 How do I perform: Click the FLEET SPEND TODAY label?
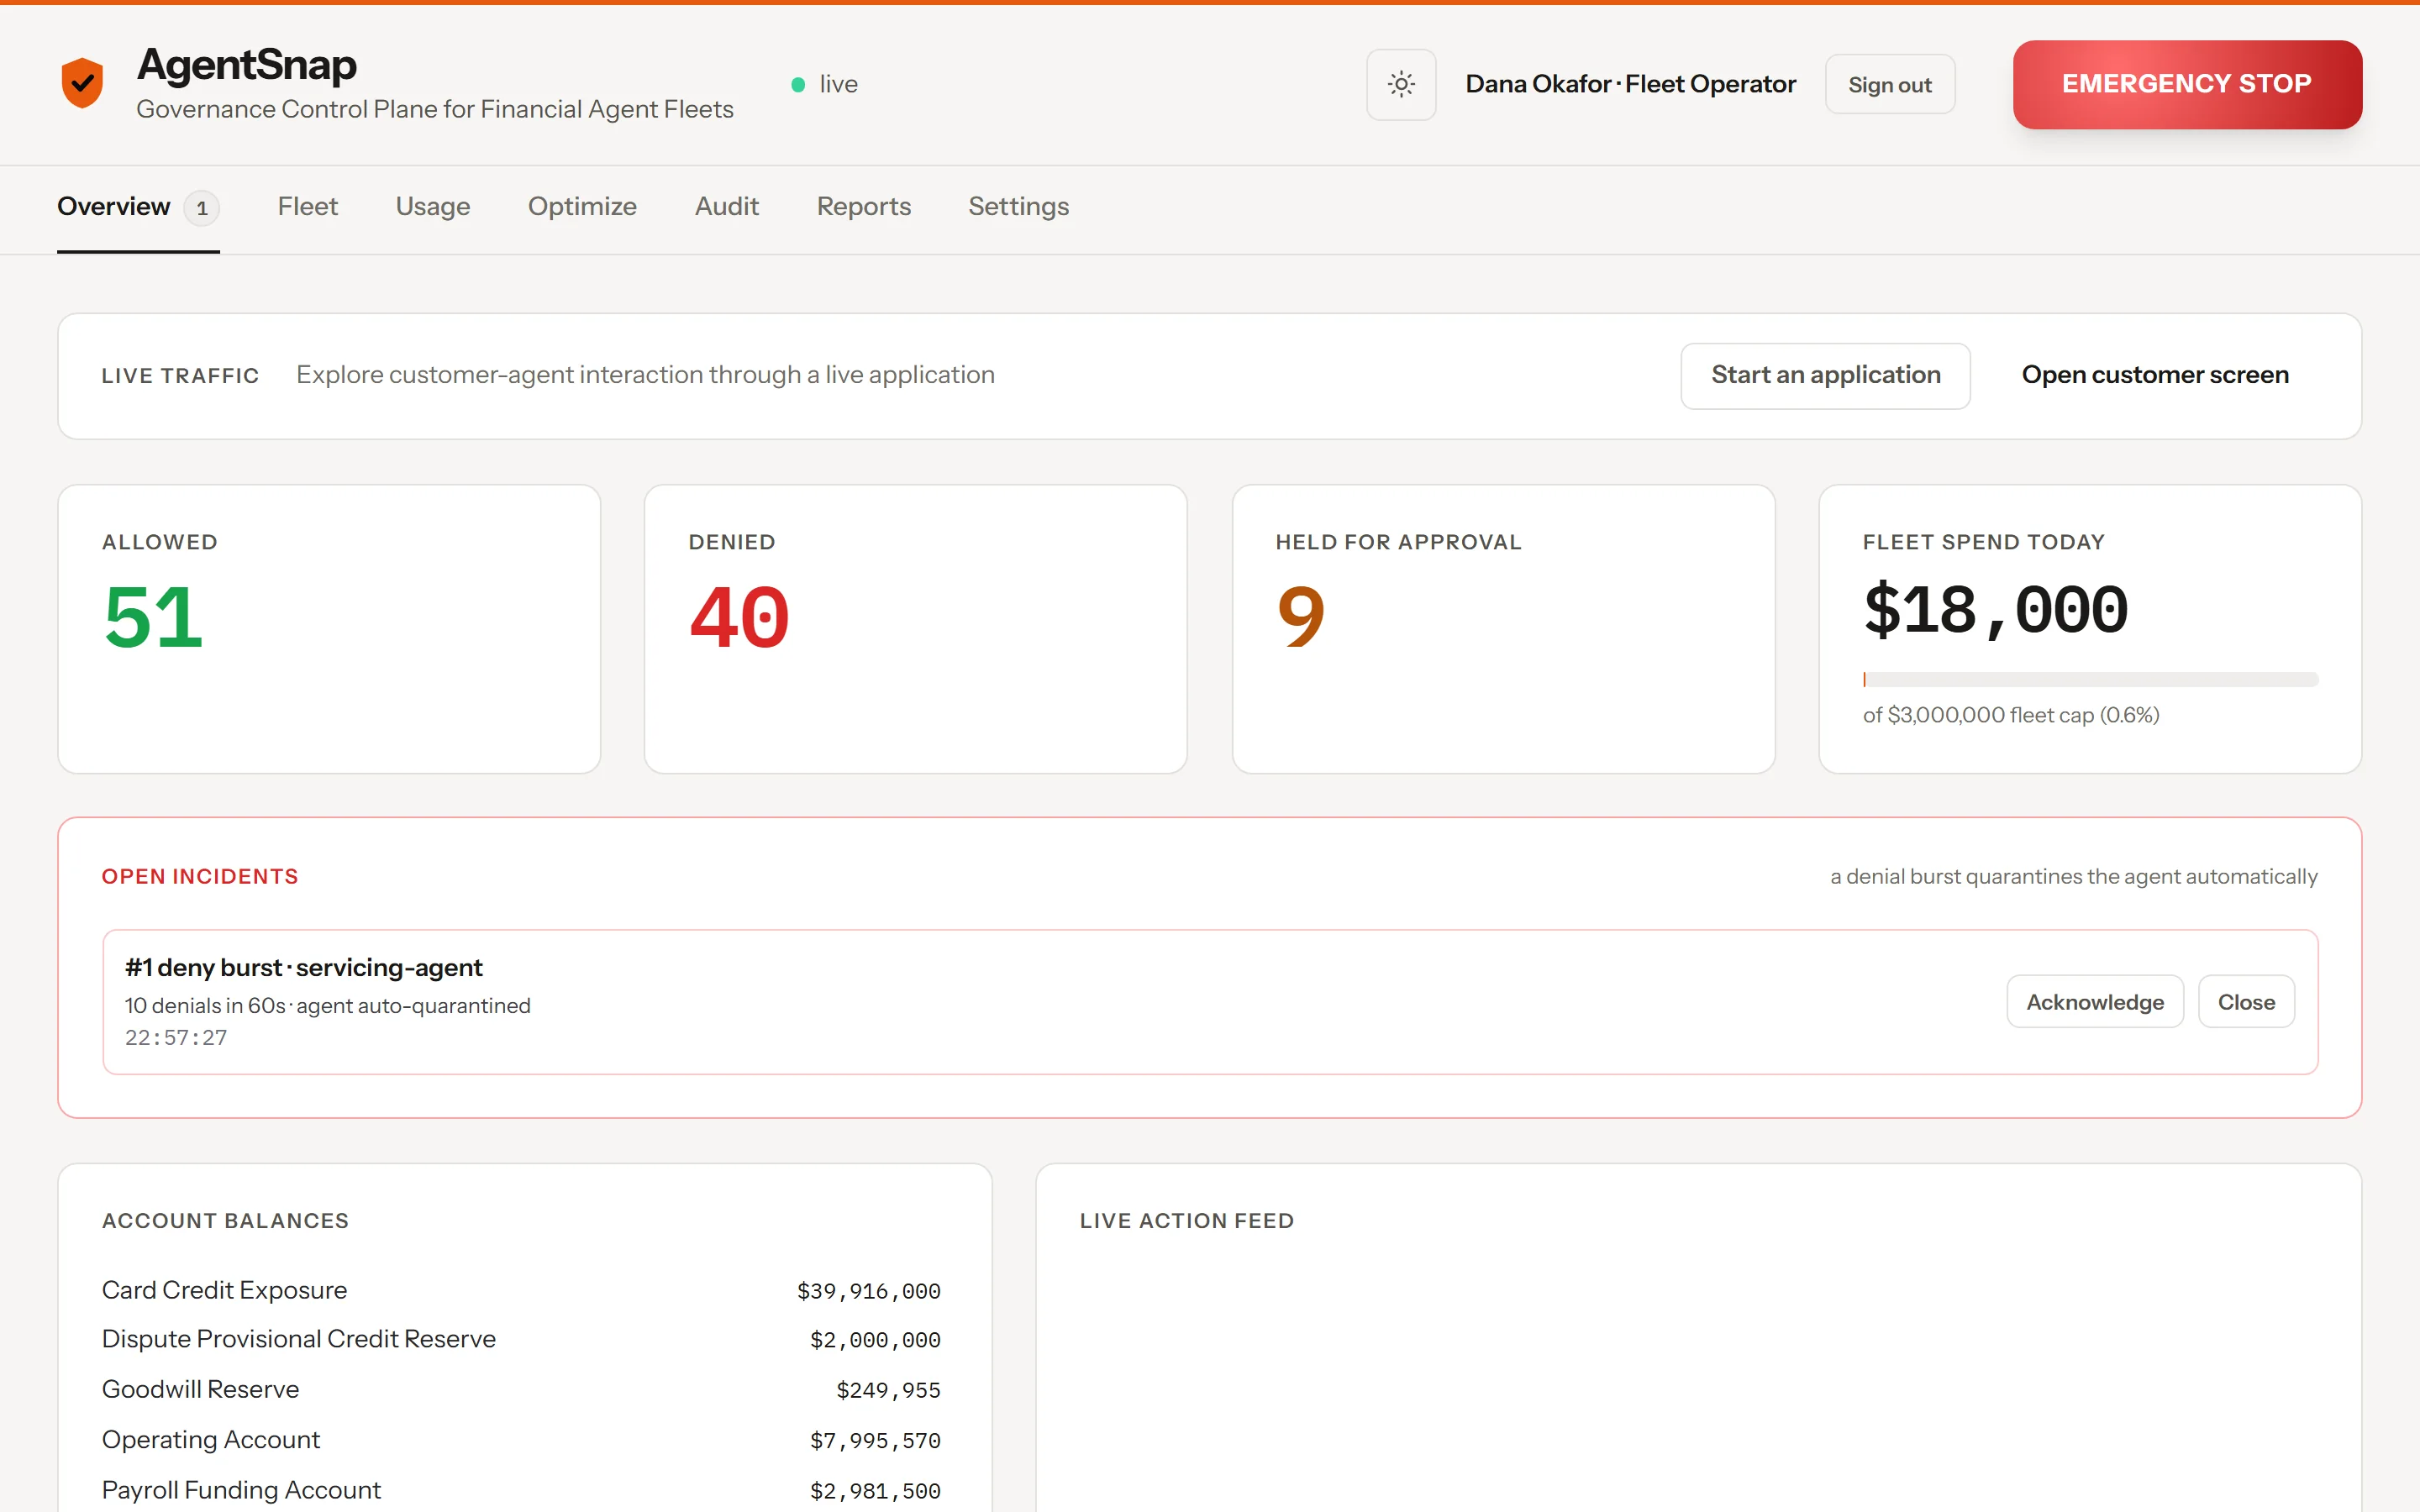[1983, 542]
